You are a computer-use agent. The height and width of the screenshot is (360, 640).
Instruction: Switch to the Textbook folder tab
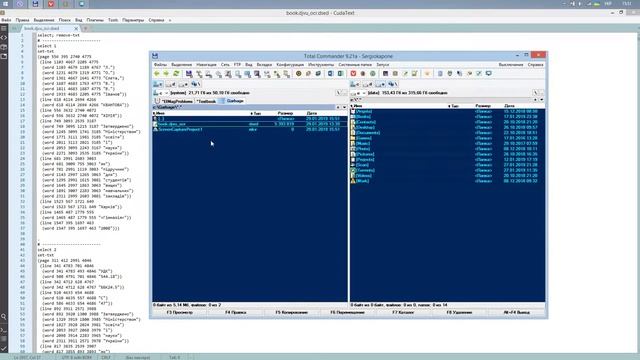(x=206, y=101)
